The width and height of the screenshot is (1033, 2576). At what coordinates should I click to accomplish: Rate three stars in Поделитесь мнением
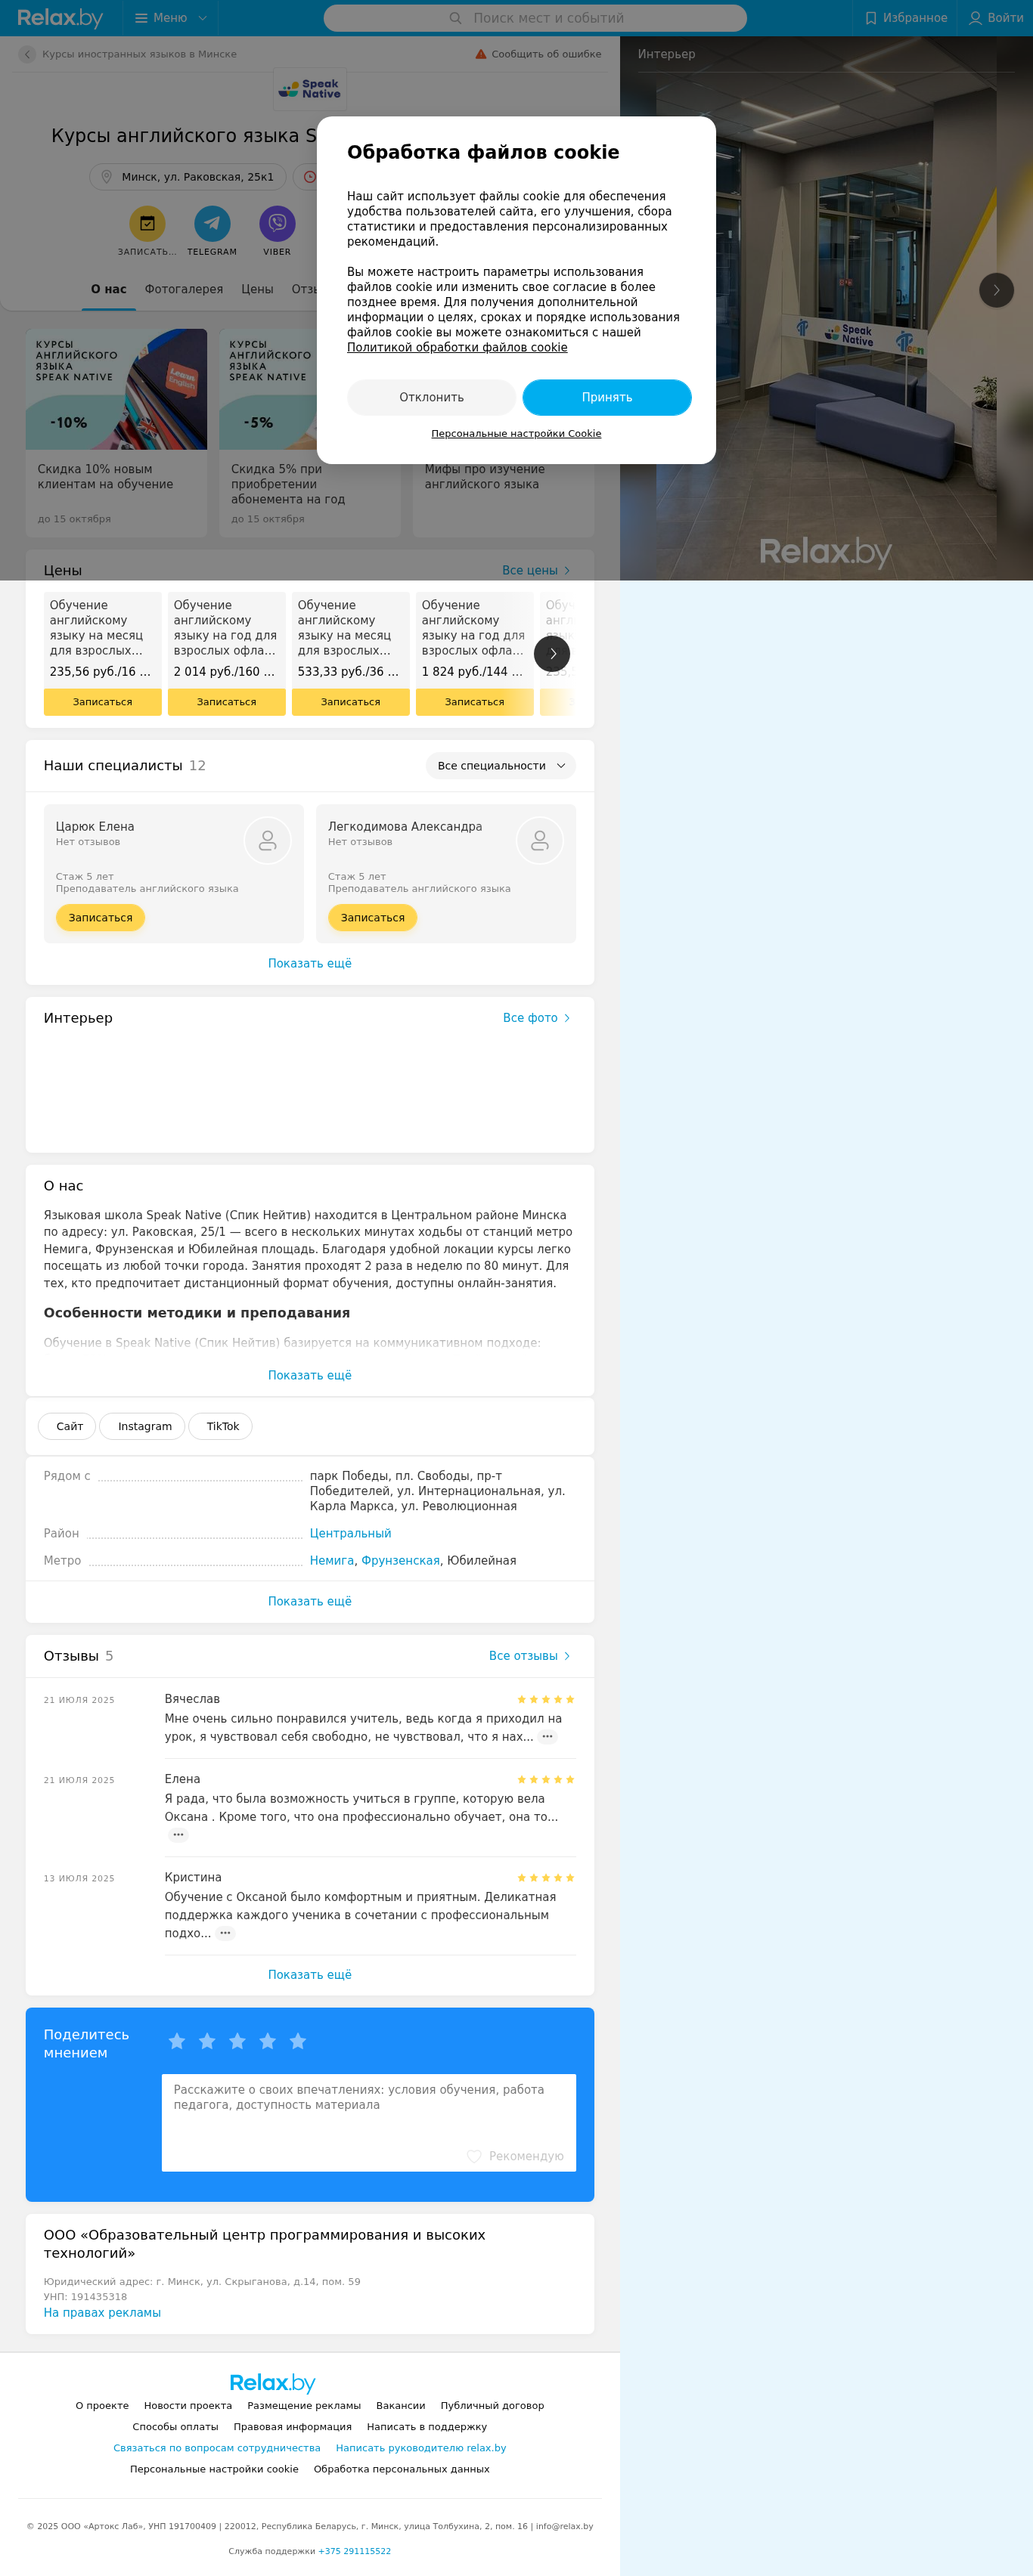pos(237,2041)
